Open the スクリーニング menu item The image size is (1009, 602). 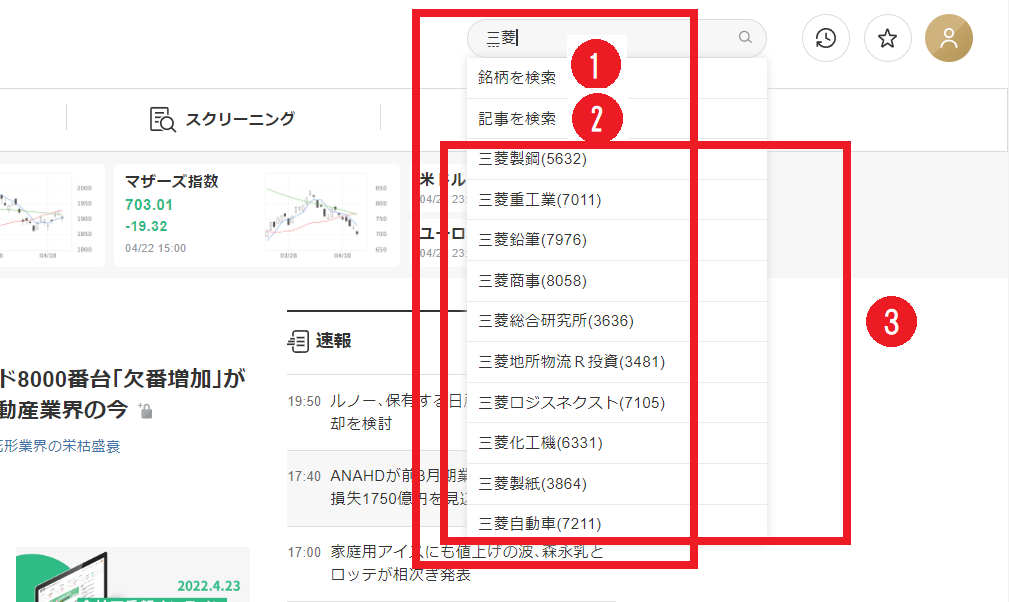click(x=223, y=119)
